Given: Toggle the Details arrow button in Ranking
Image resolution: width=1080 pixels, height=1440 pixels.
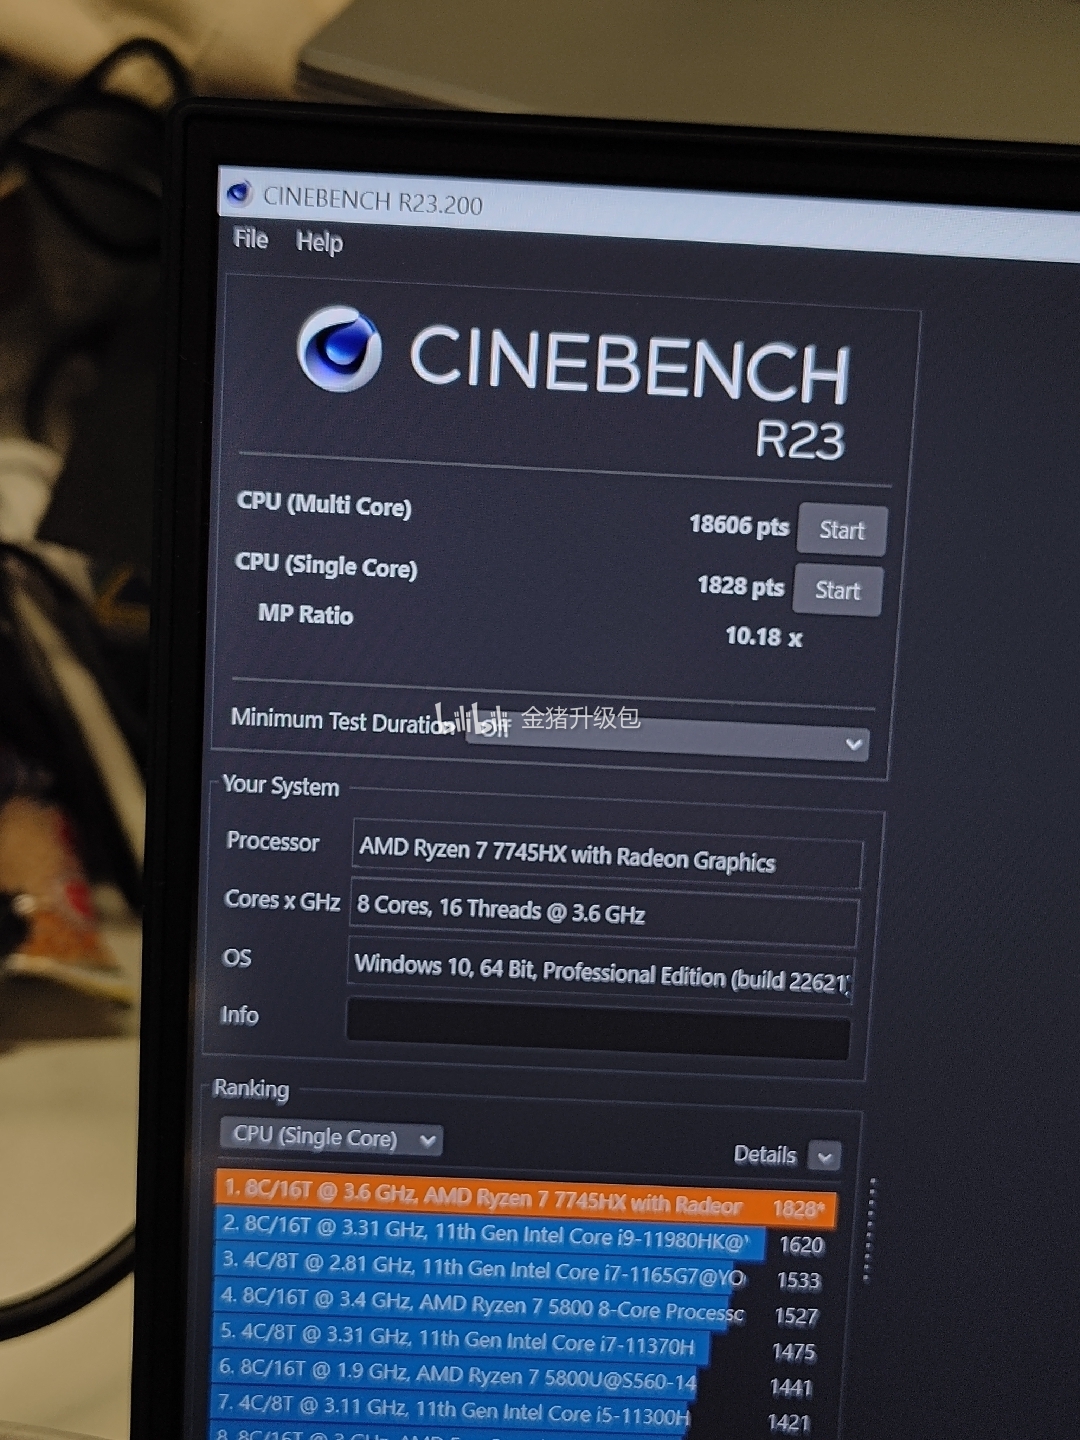Looking at the screenshot, I should (x=825, y=1157).
